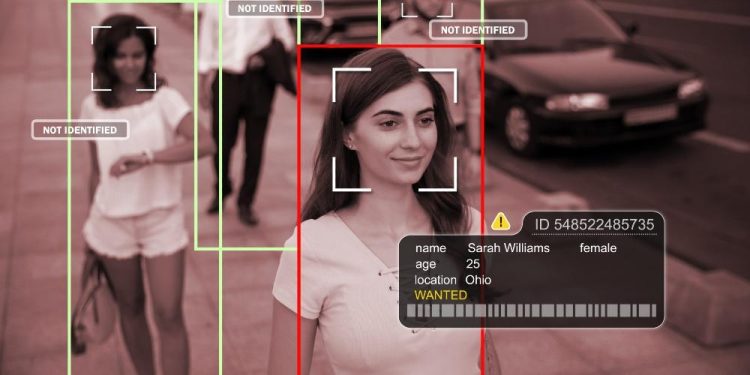750x375 pixels.
Task: Click the name Sarah Williams
Action: click(508, 248)
